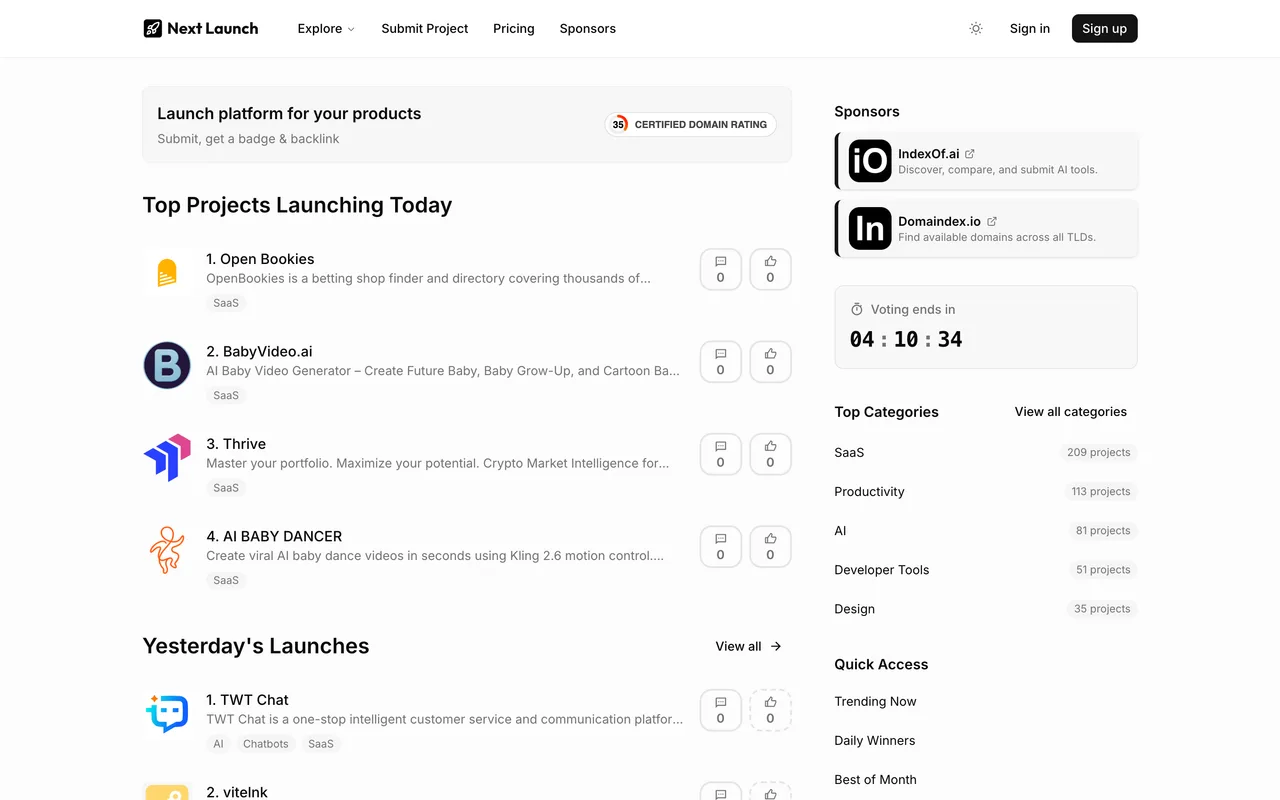The height and width of the screenshot is (800, 1280).
Task: Open the 3. Thrive title
Action: (236, 444)
